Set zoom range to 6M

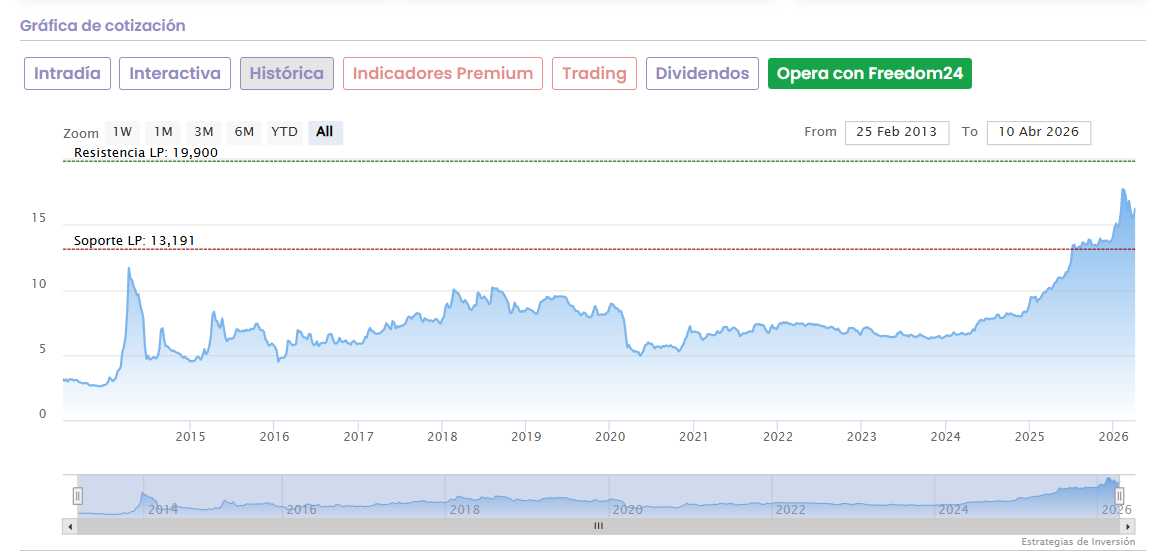coord(244,132)
